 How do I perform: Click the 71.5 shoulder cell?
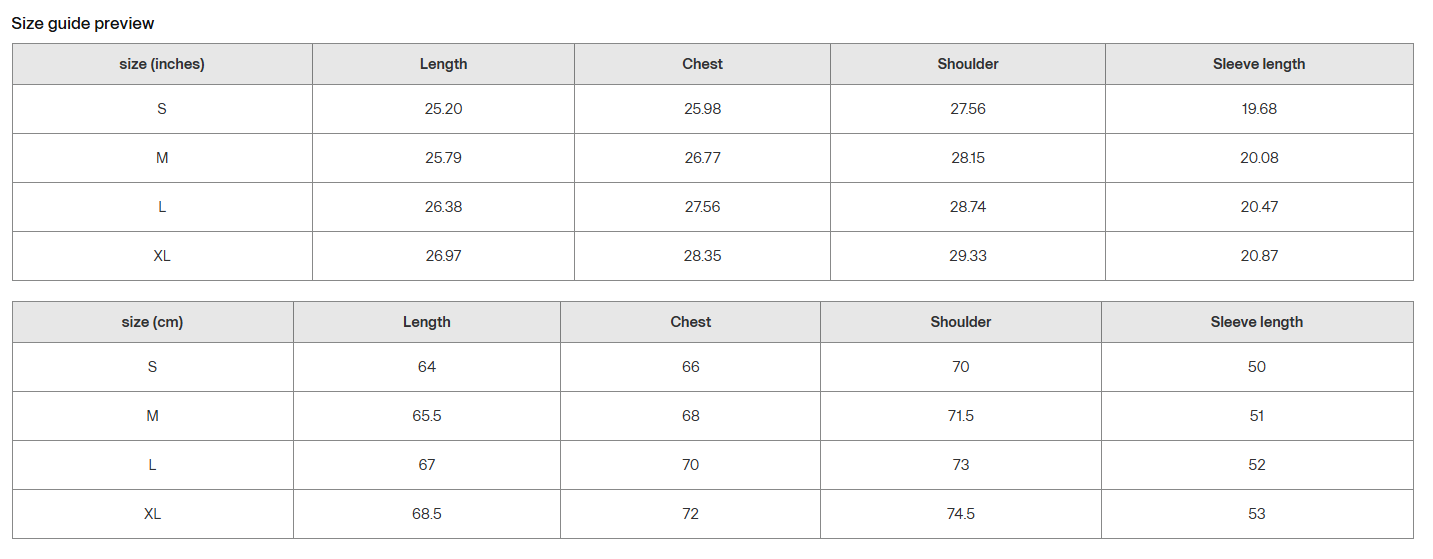(961, 416)
